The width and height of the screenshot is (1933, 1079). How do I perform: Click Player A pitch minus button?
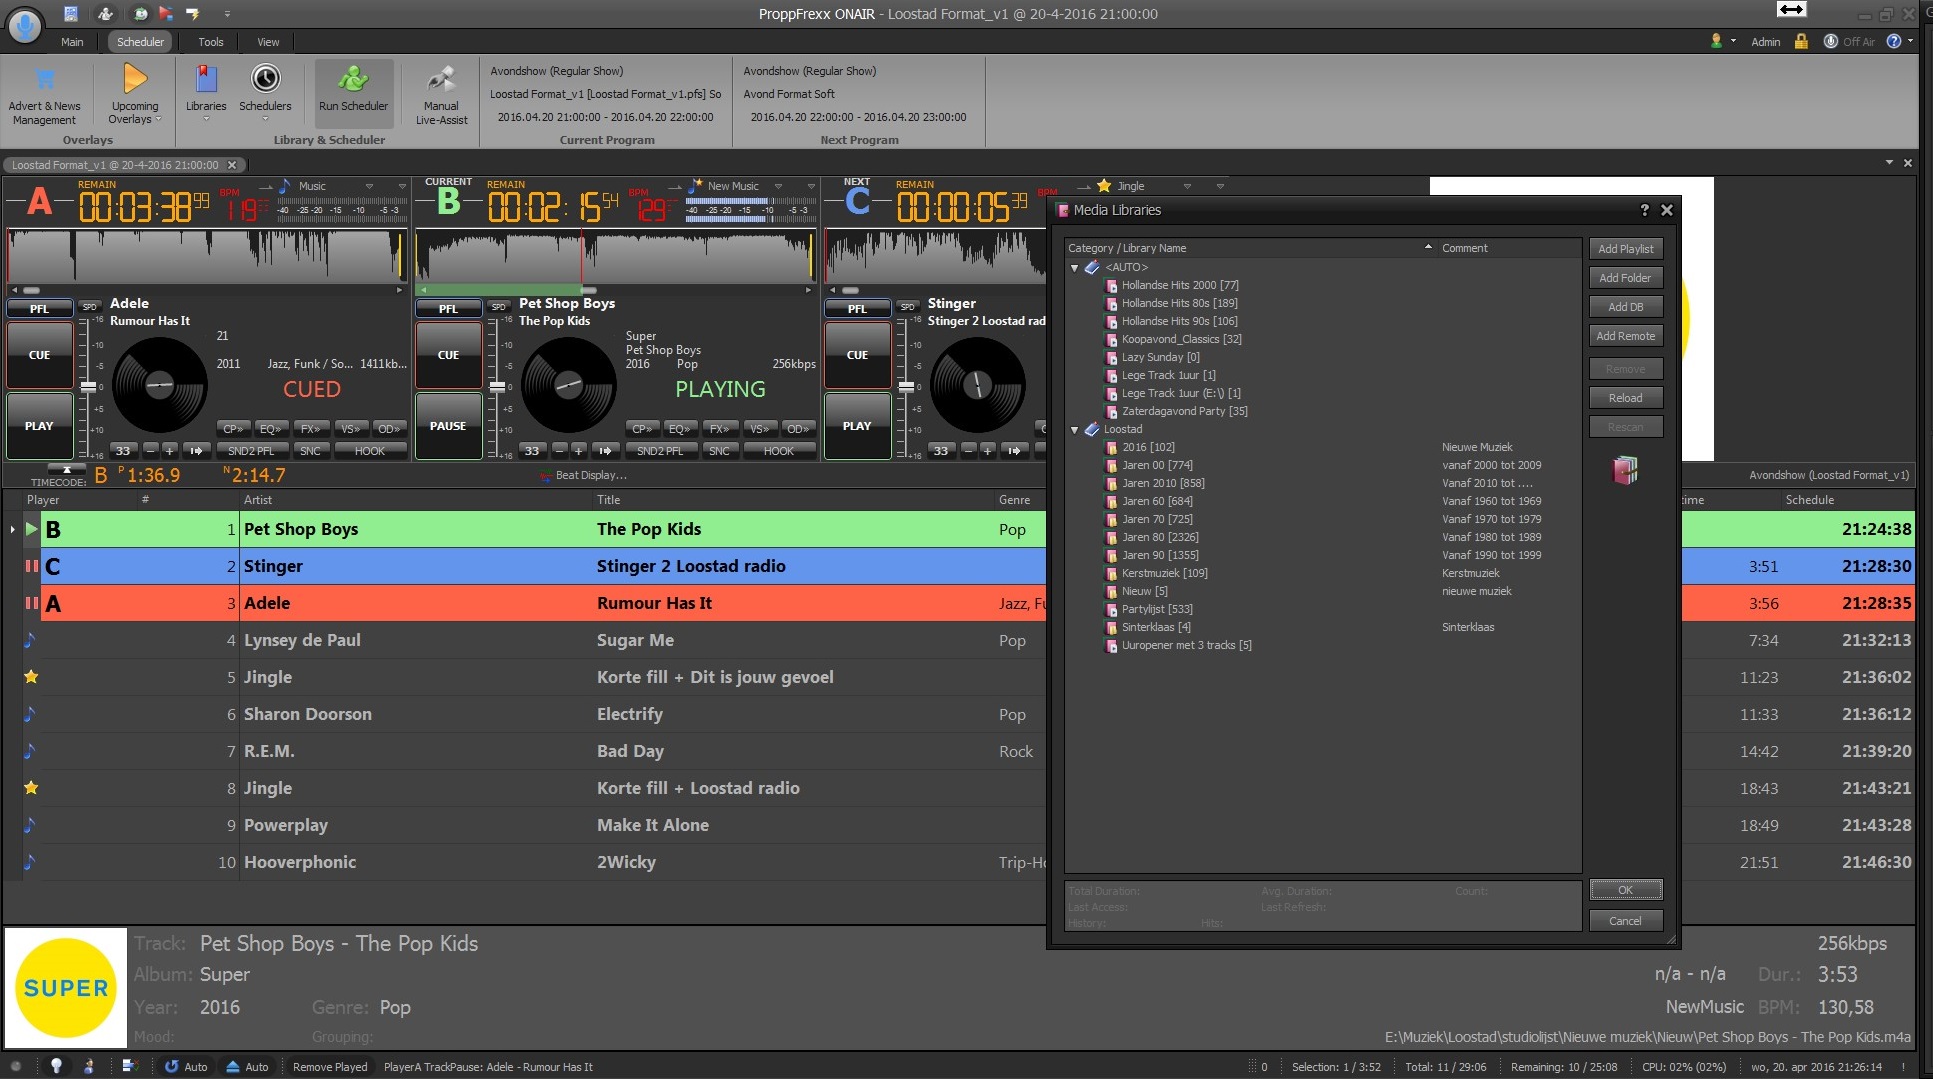[151, 451]
